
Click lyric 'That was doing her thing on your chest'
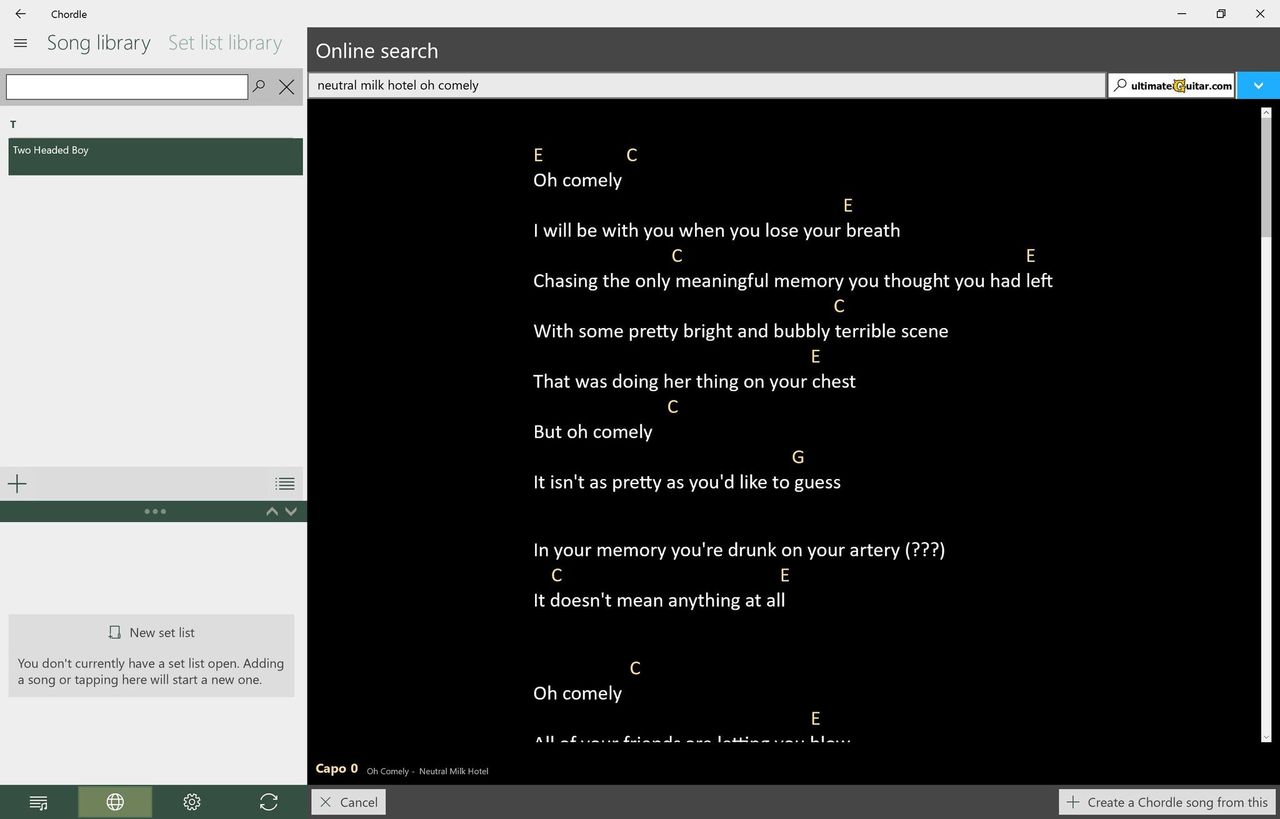tap(694, 381)
